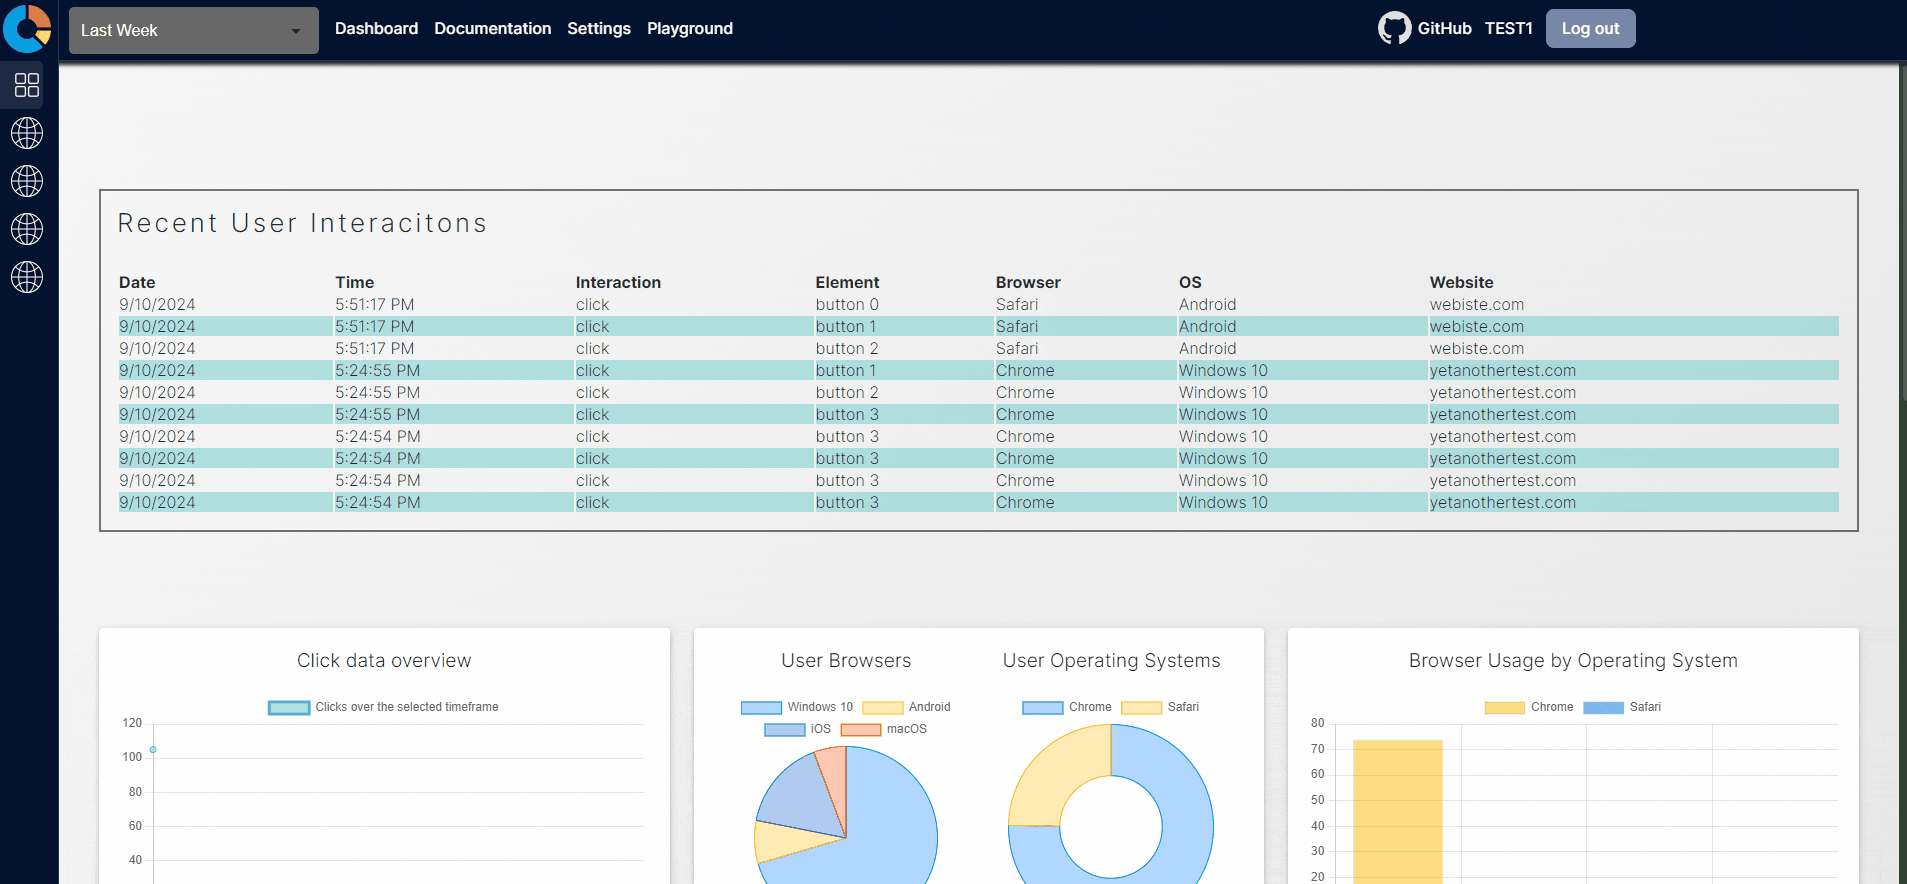Click the 'User Operating Systems' chart title
The image size is (1907, 884).
point(1111,661)
